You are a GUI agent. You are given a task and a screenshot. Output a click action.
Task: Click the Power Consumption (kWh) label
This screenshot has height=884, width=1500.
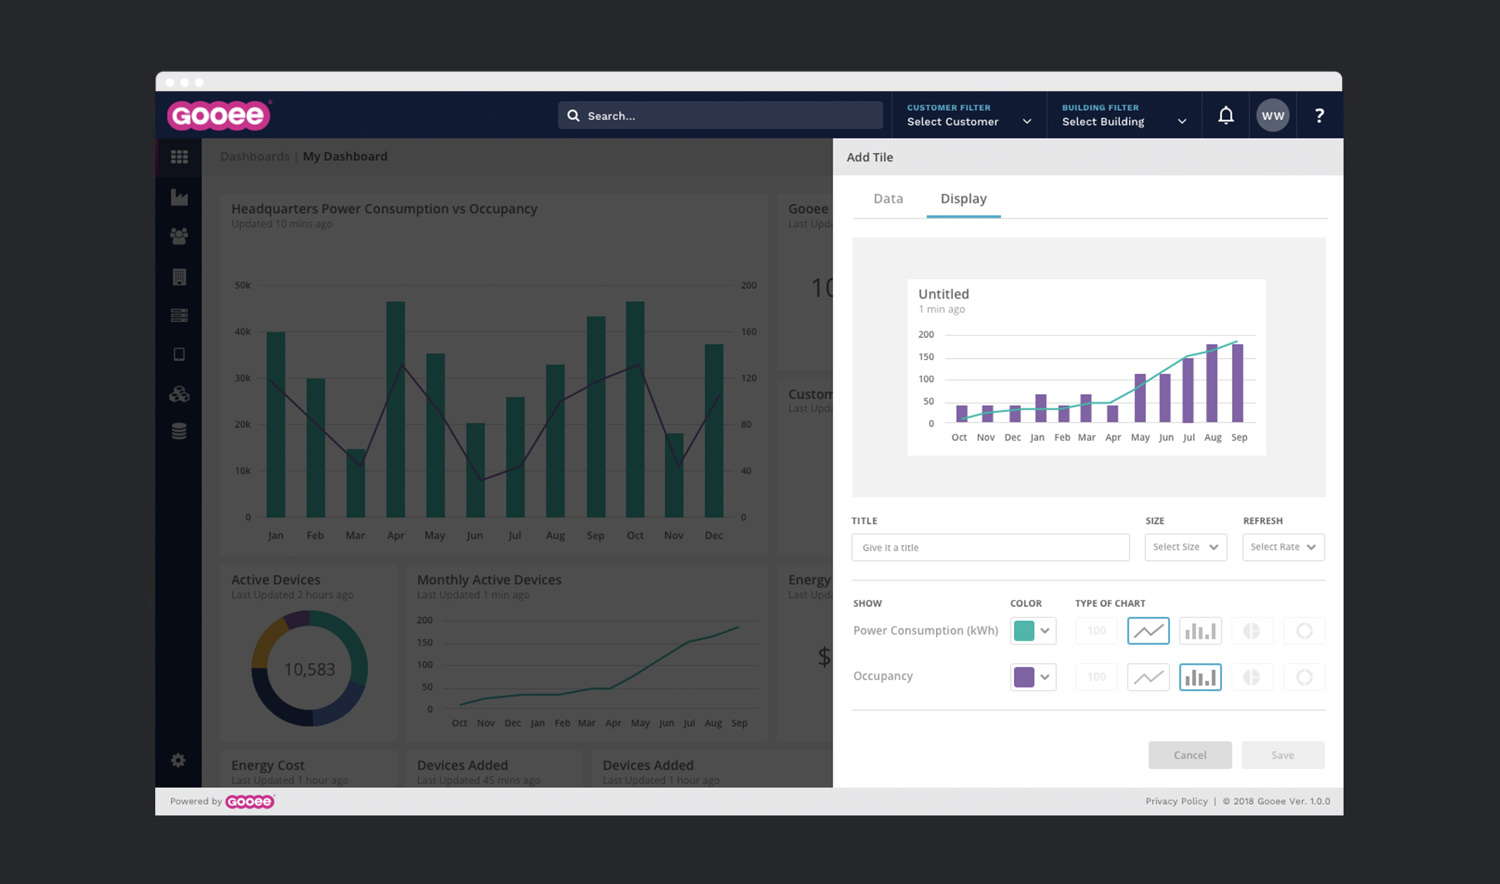click(x=926, y=630)
